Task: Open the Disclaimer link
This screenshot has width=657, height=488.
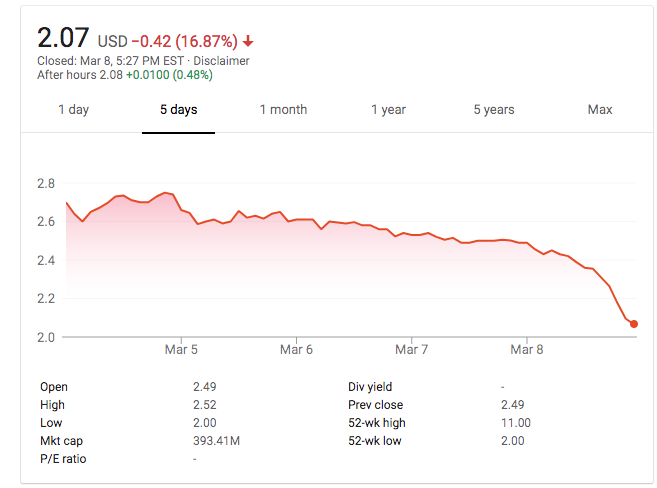Action: [x=222, y=61]
